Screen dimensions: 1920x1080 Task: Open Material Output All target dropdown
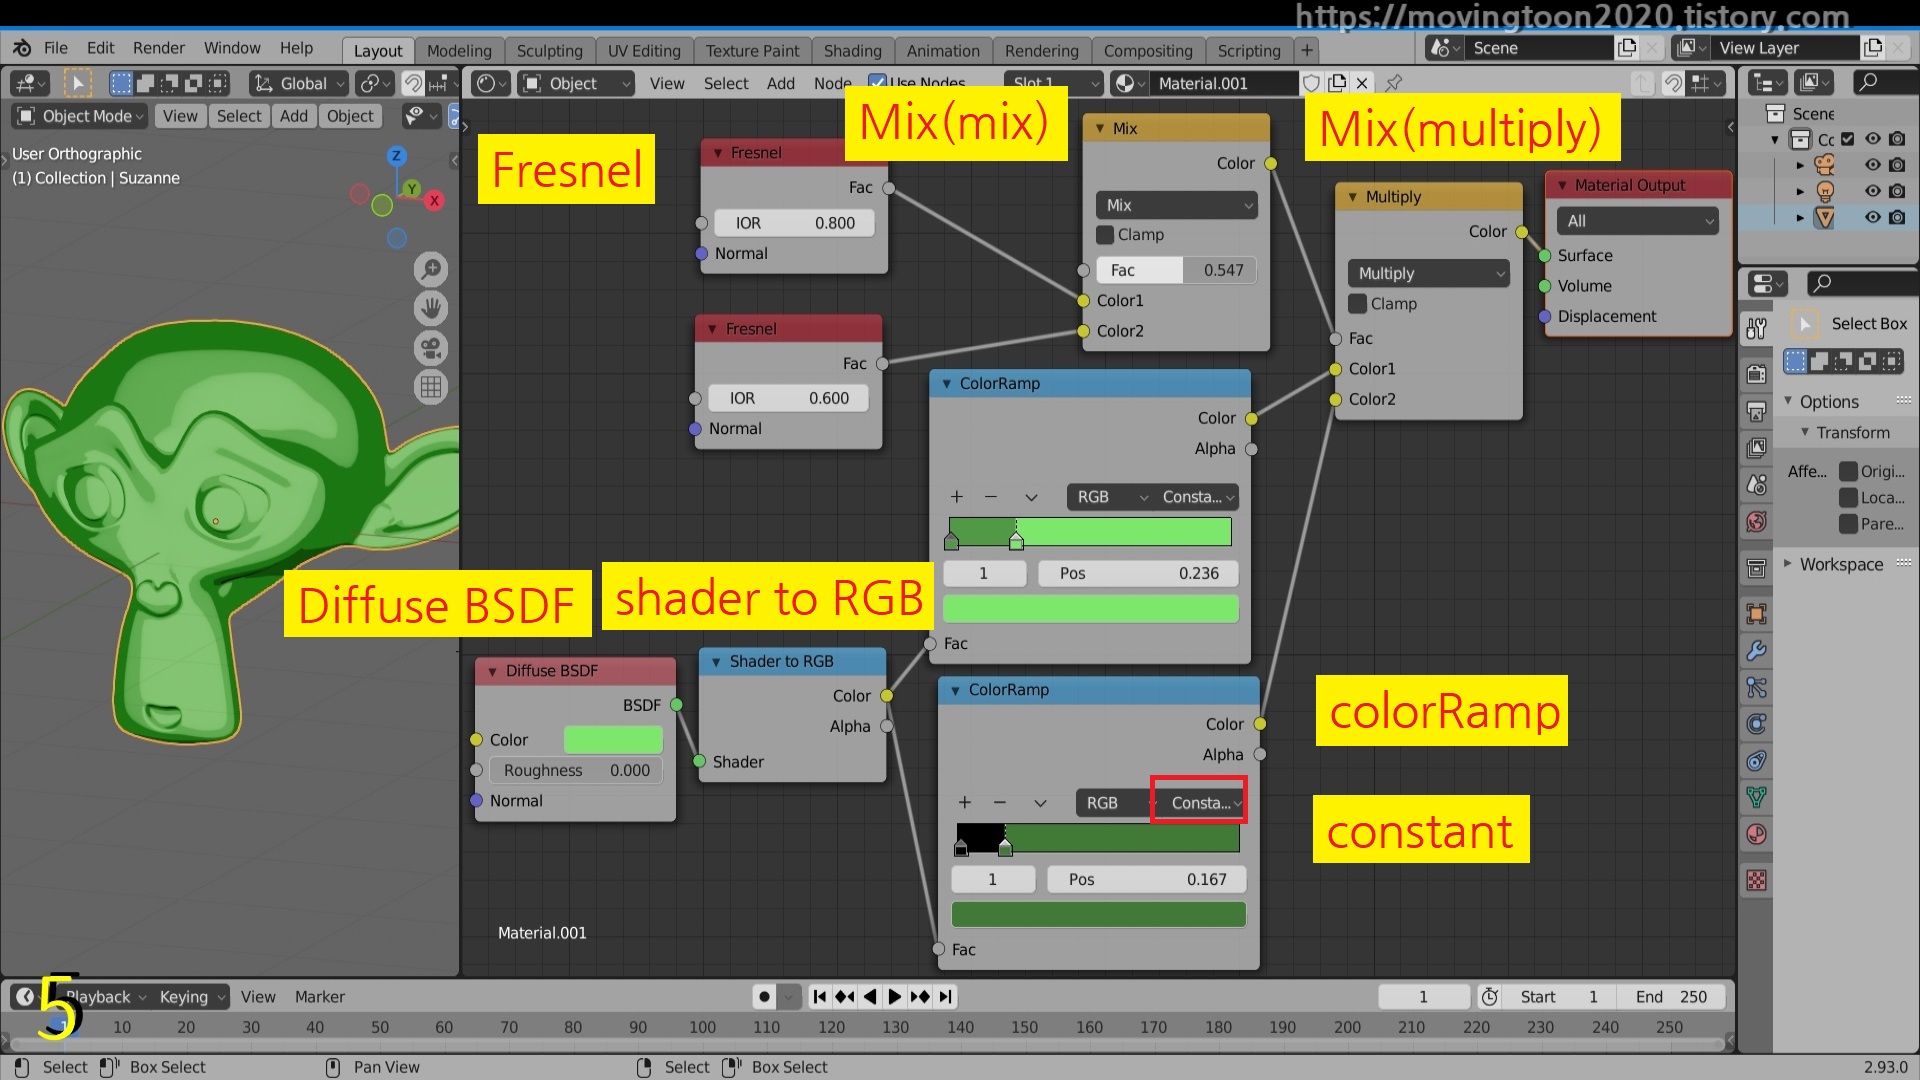coord(1637,221)
